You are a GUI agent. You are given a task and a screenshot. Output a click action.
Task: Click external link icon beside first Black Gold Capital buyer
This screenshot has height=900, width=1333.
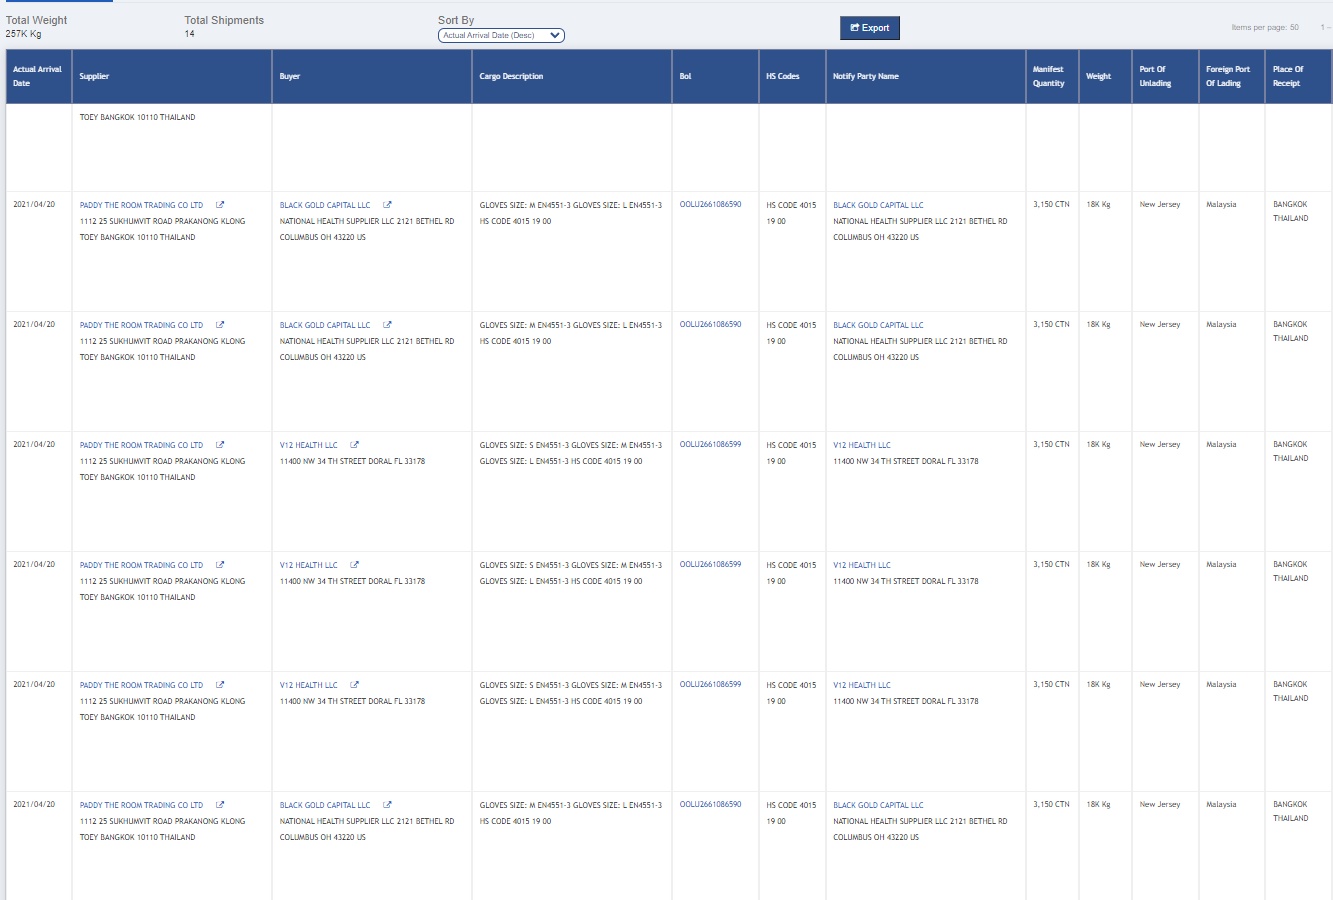[x=387, y=205]
